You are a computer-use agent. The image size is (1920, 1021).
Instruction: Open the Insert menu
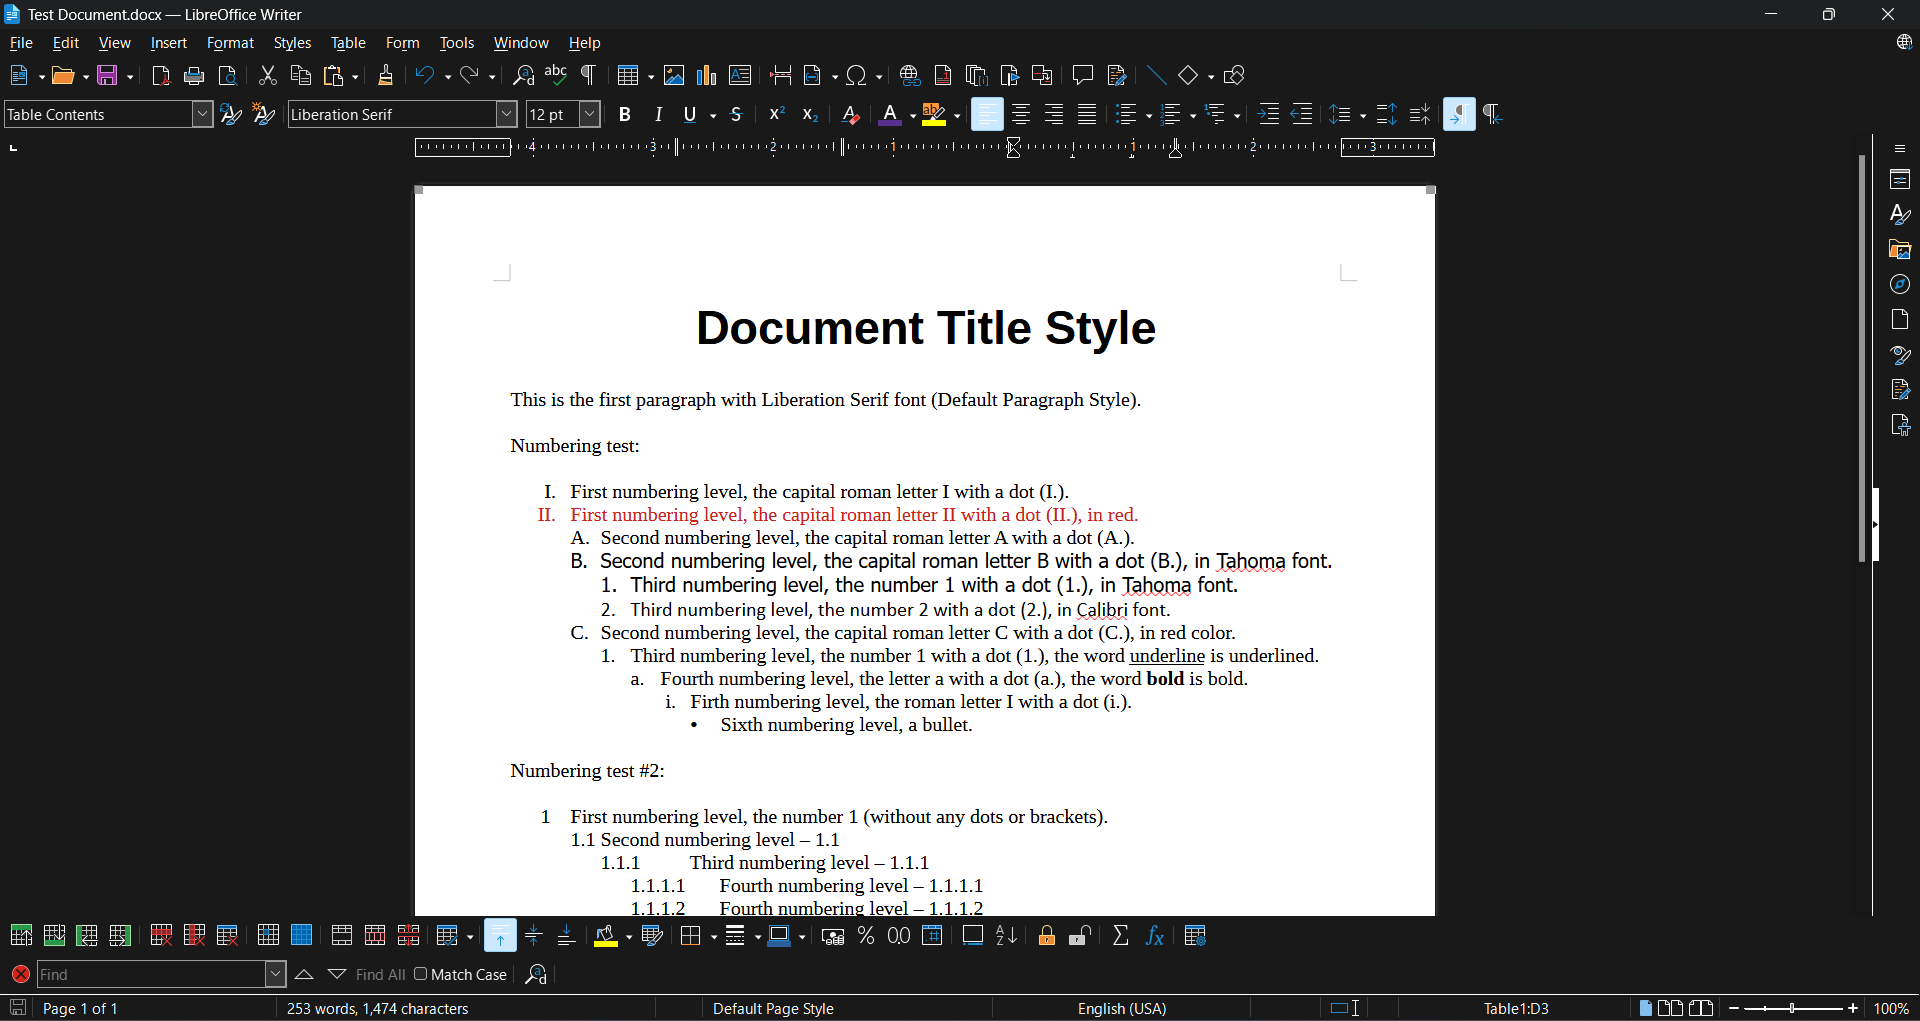[168, 43]
